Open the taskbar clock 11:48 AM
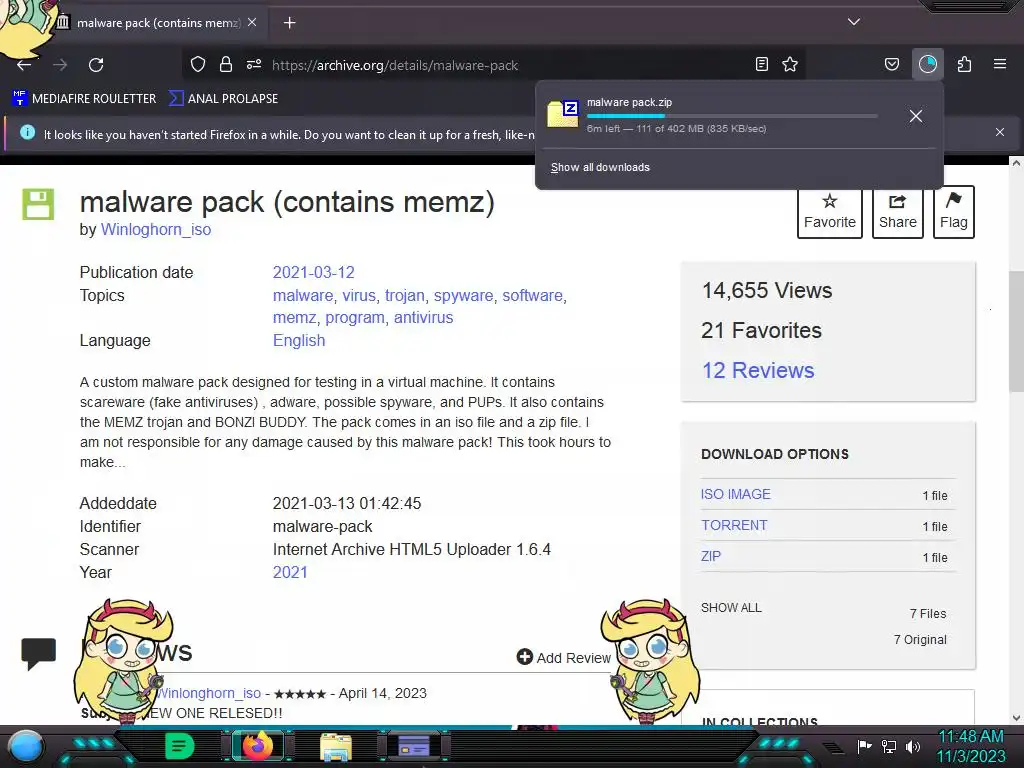 tap(970, 746)
